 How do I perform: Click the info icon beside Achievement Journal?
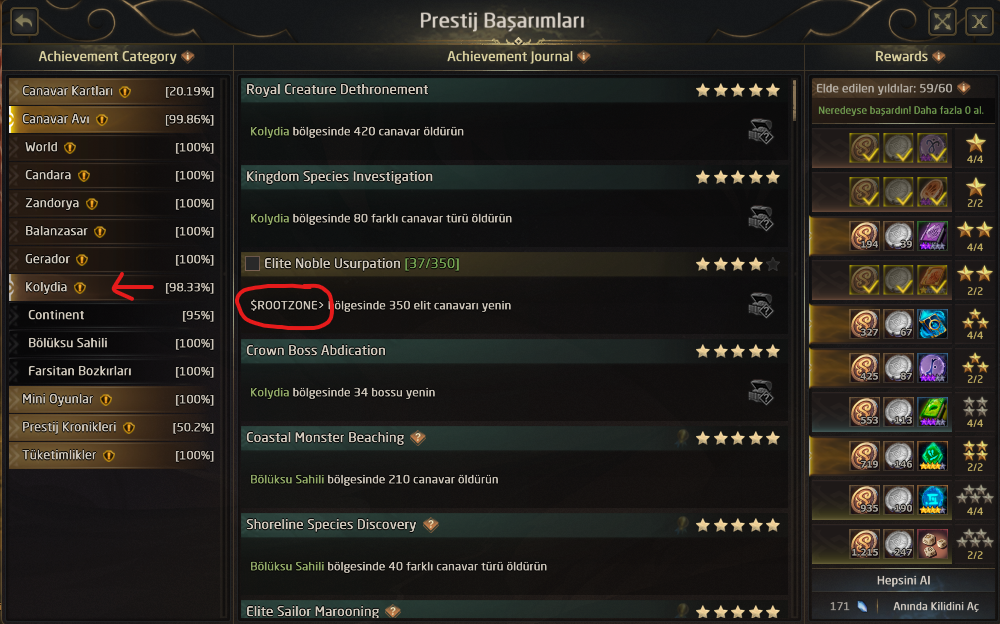(583, 57)
